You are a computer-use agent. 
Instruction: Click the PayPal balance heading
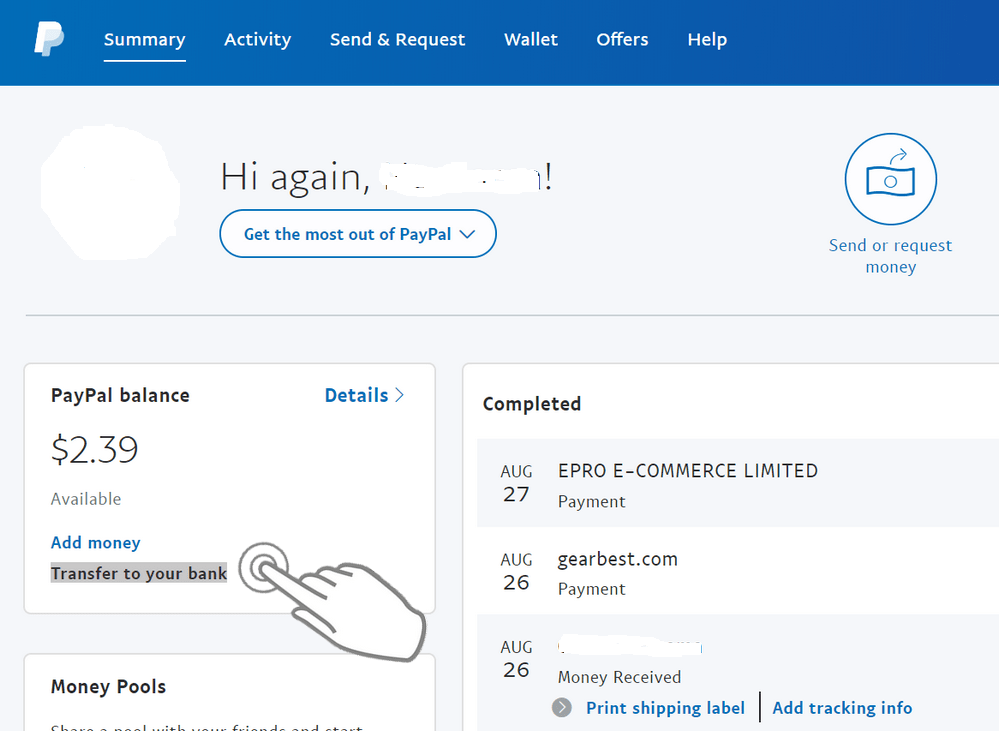(x=120, y=395)
